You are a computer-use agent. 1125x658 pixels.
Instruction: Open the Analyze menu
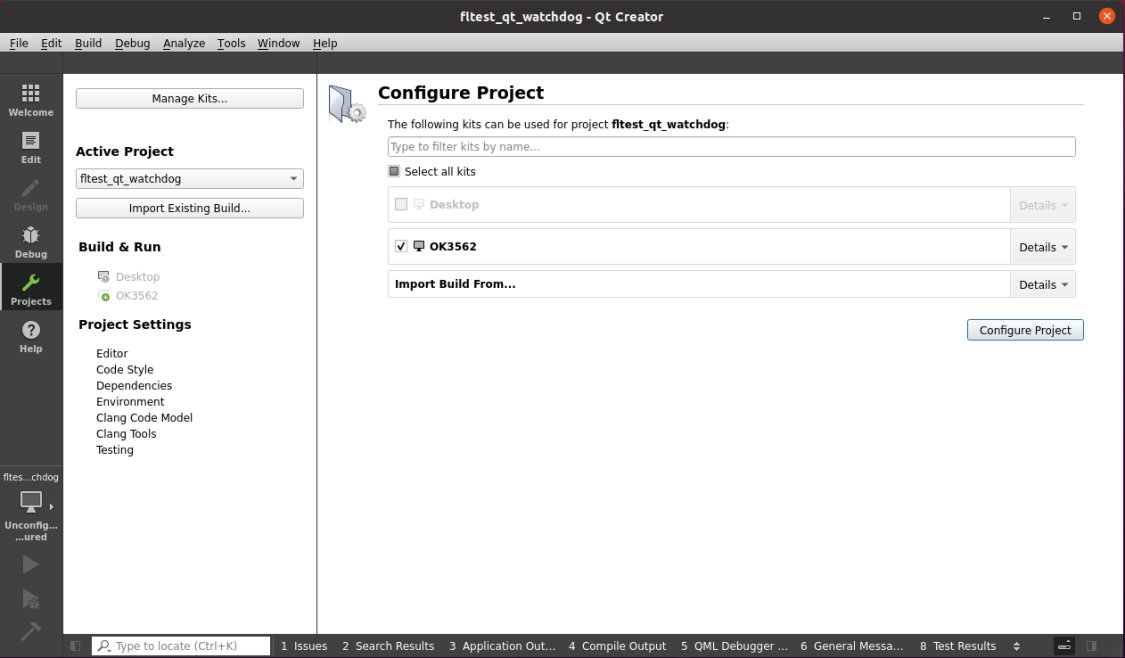tap(184, 43)
